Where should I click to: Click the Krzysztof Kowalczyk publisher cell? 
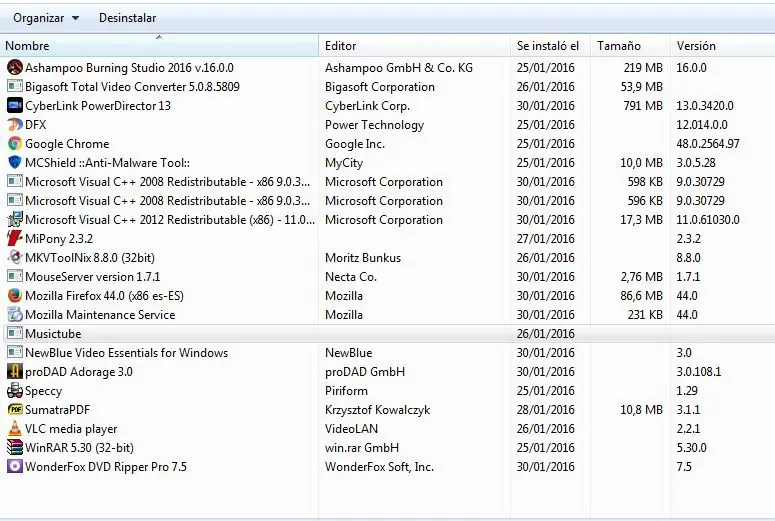point(377,409)
